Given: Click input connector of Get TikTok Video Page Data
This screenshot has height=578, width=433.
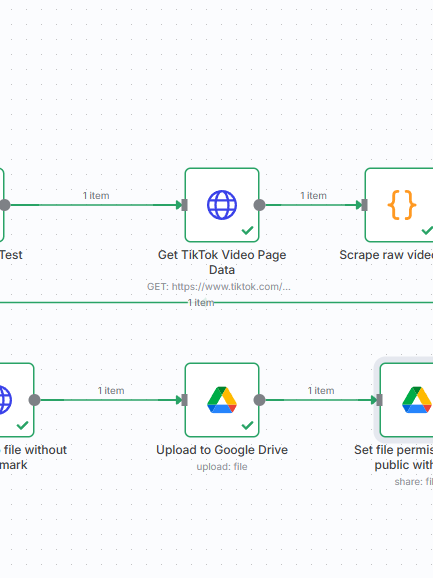Looking at the screenshot, I should click(x=185, y=205).
